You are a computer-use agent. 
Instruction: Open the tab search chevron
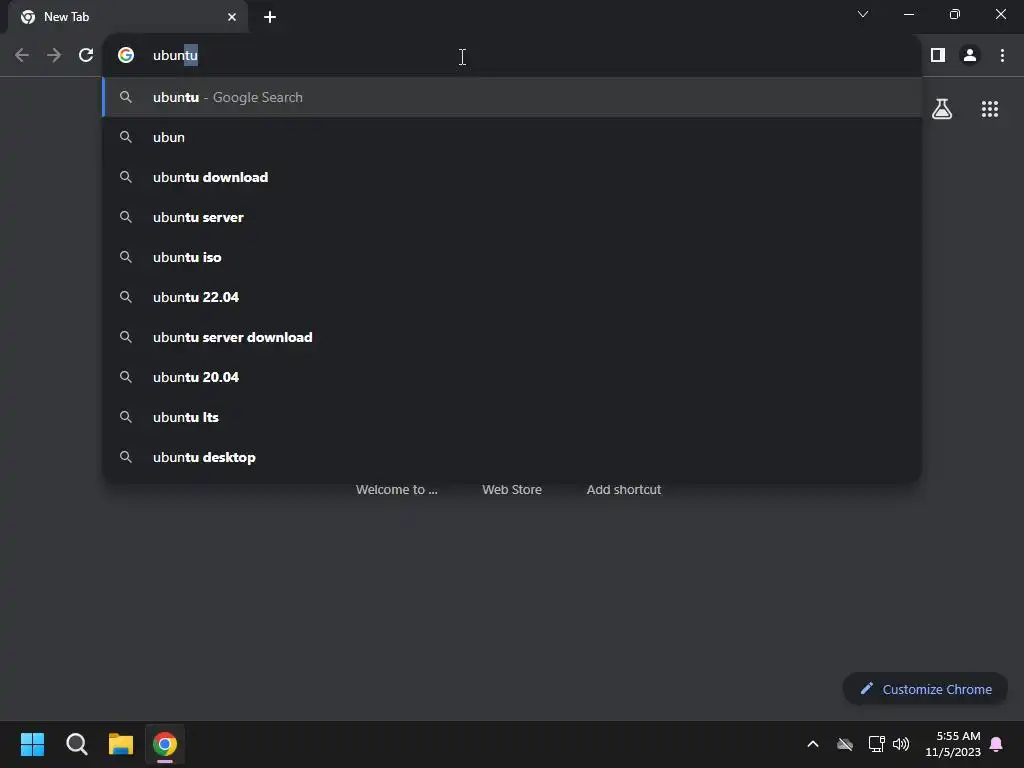point(863,14)
